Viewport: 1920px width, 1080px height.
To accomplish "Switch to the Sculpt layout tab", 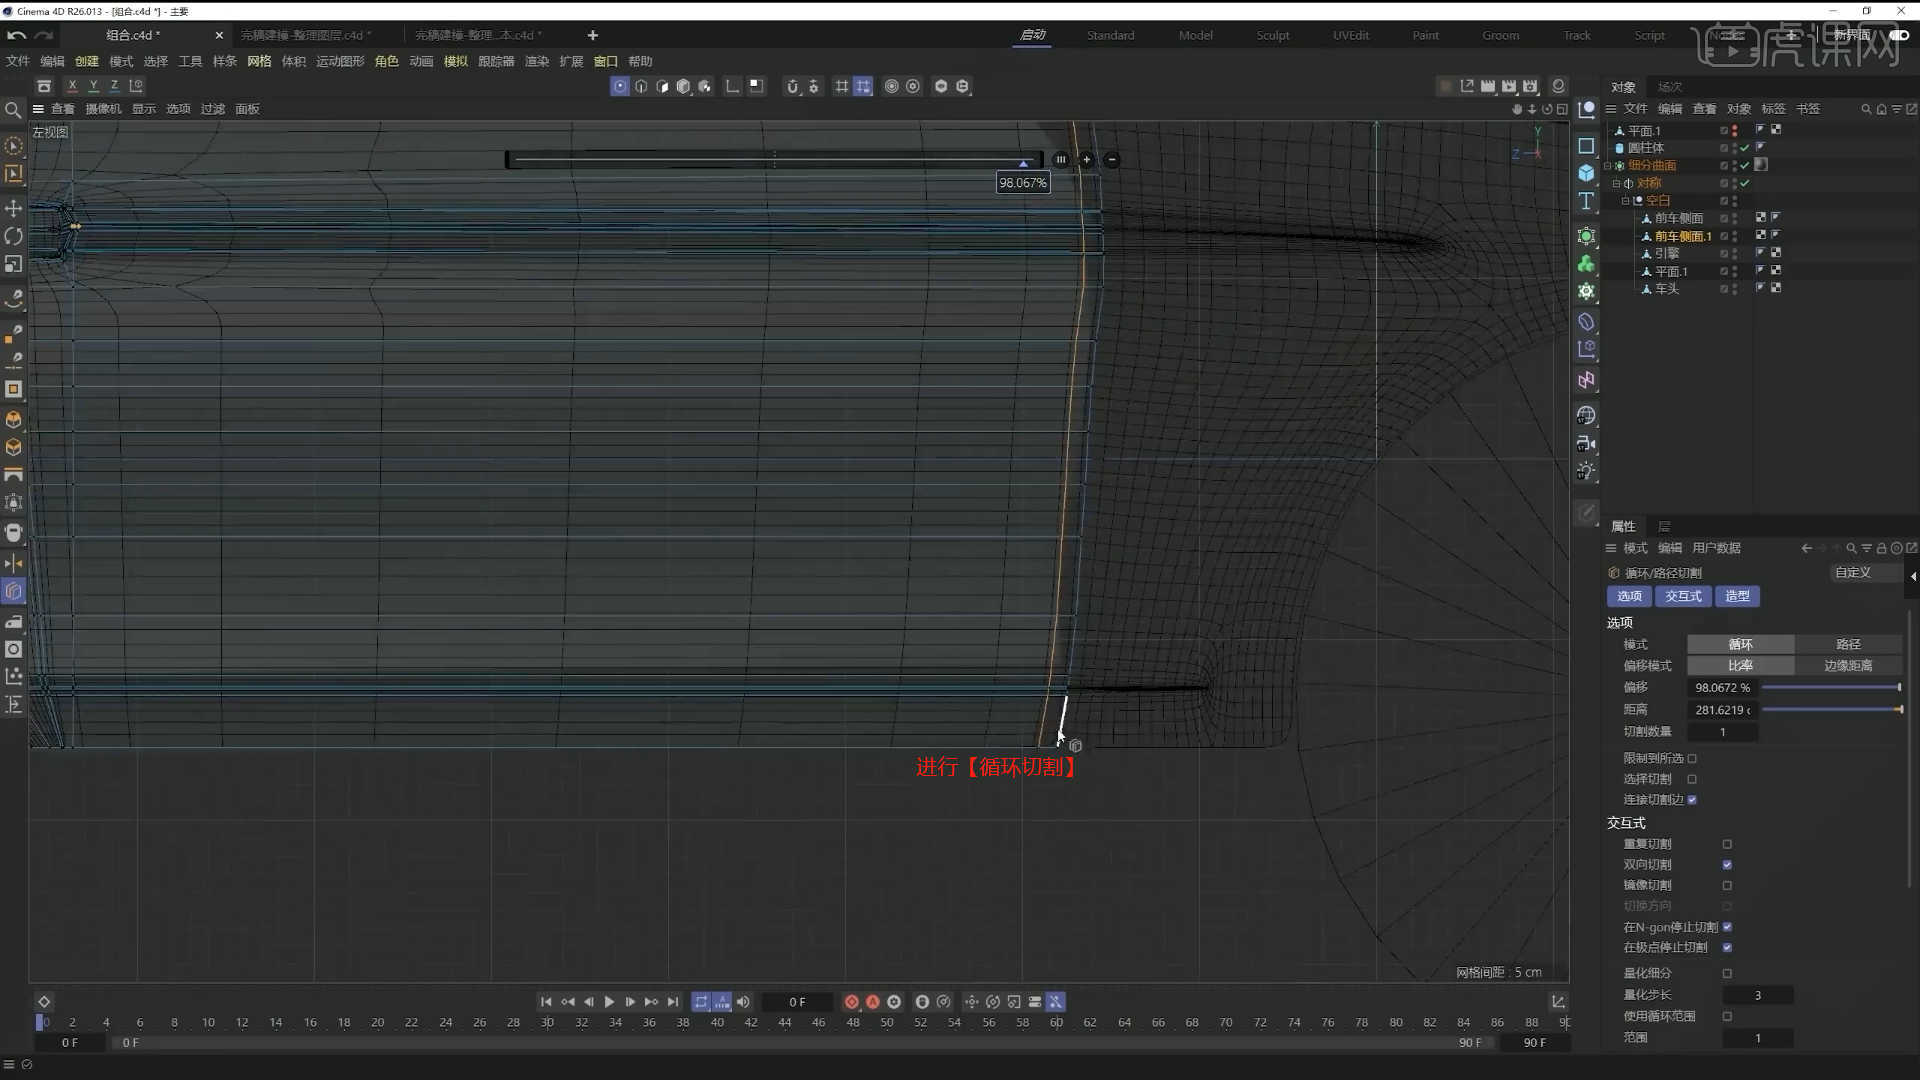I will (x=1272, y=35).
